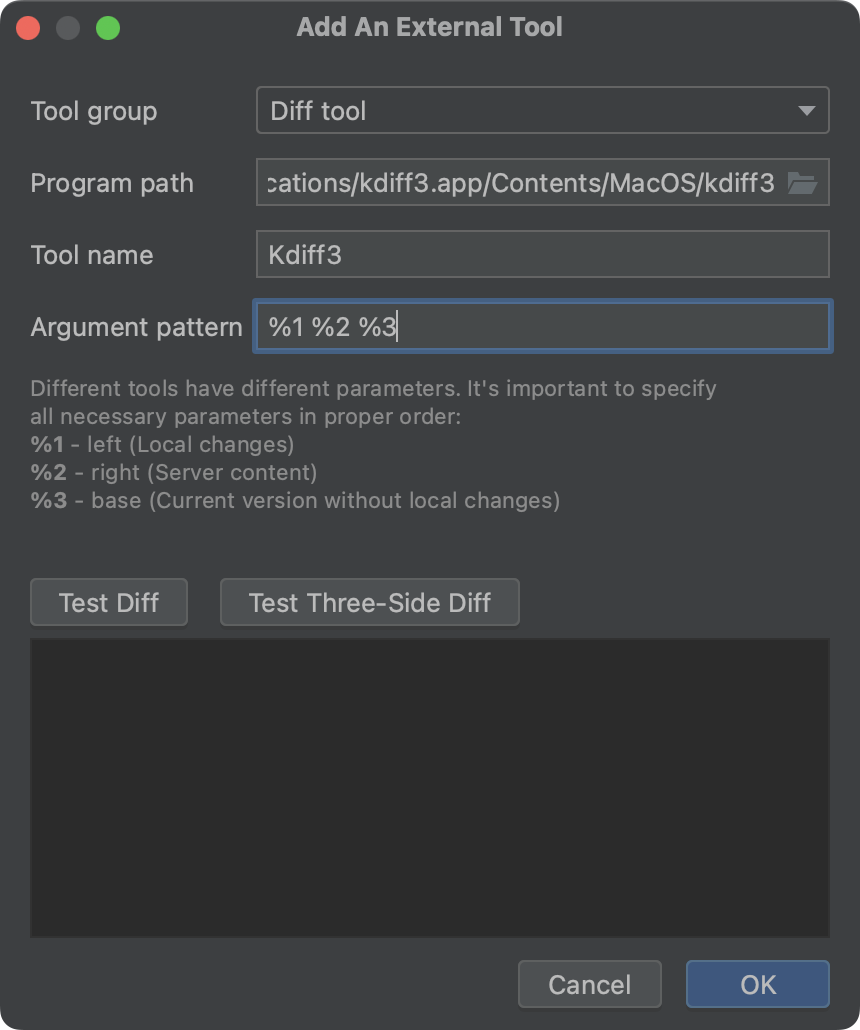Click the parameter description text below Argument pattern
Viewport: 860px width, 1030px height.
coord(373,444)
